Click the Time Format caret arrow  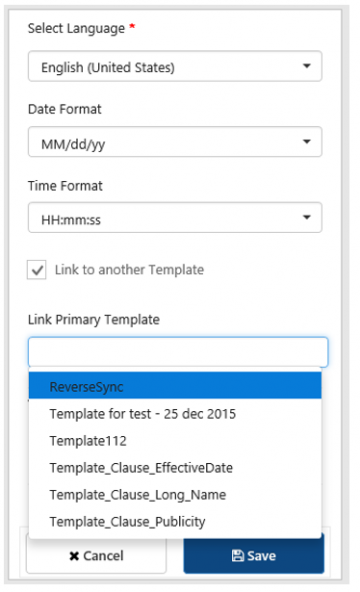click(x=307, y=217)
